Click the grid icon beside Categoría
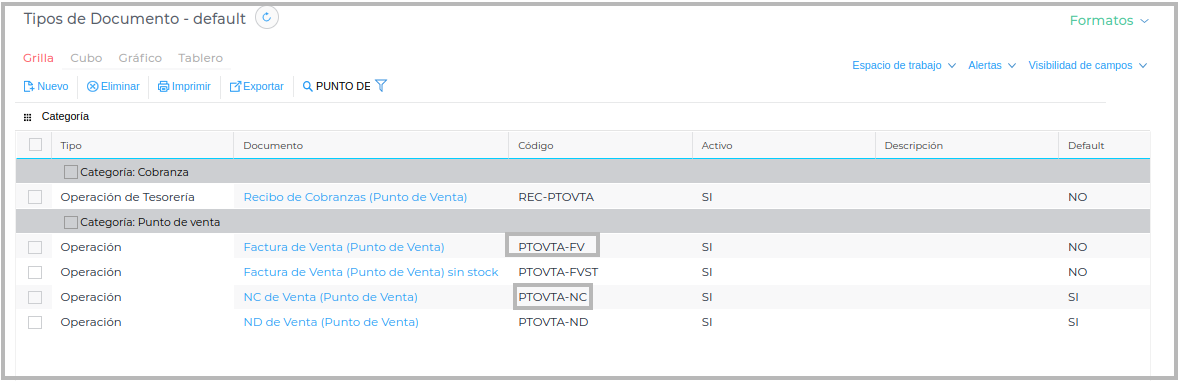Viewport: 1180px width, 381px height. tap(28, 117)
